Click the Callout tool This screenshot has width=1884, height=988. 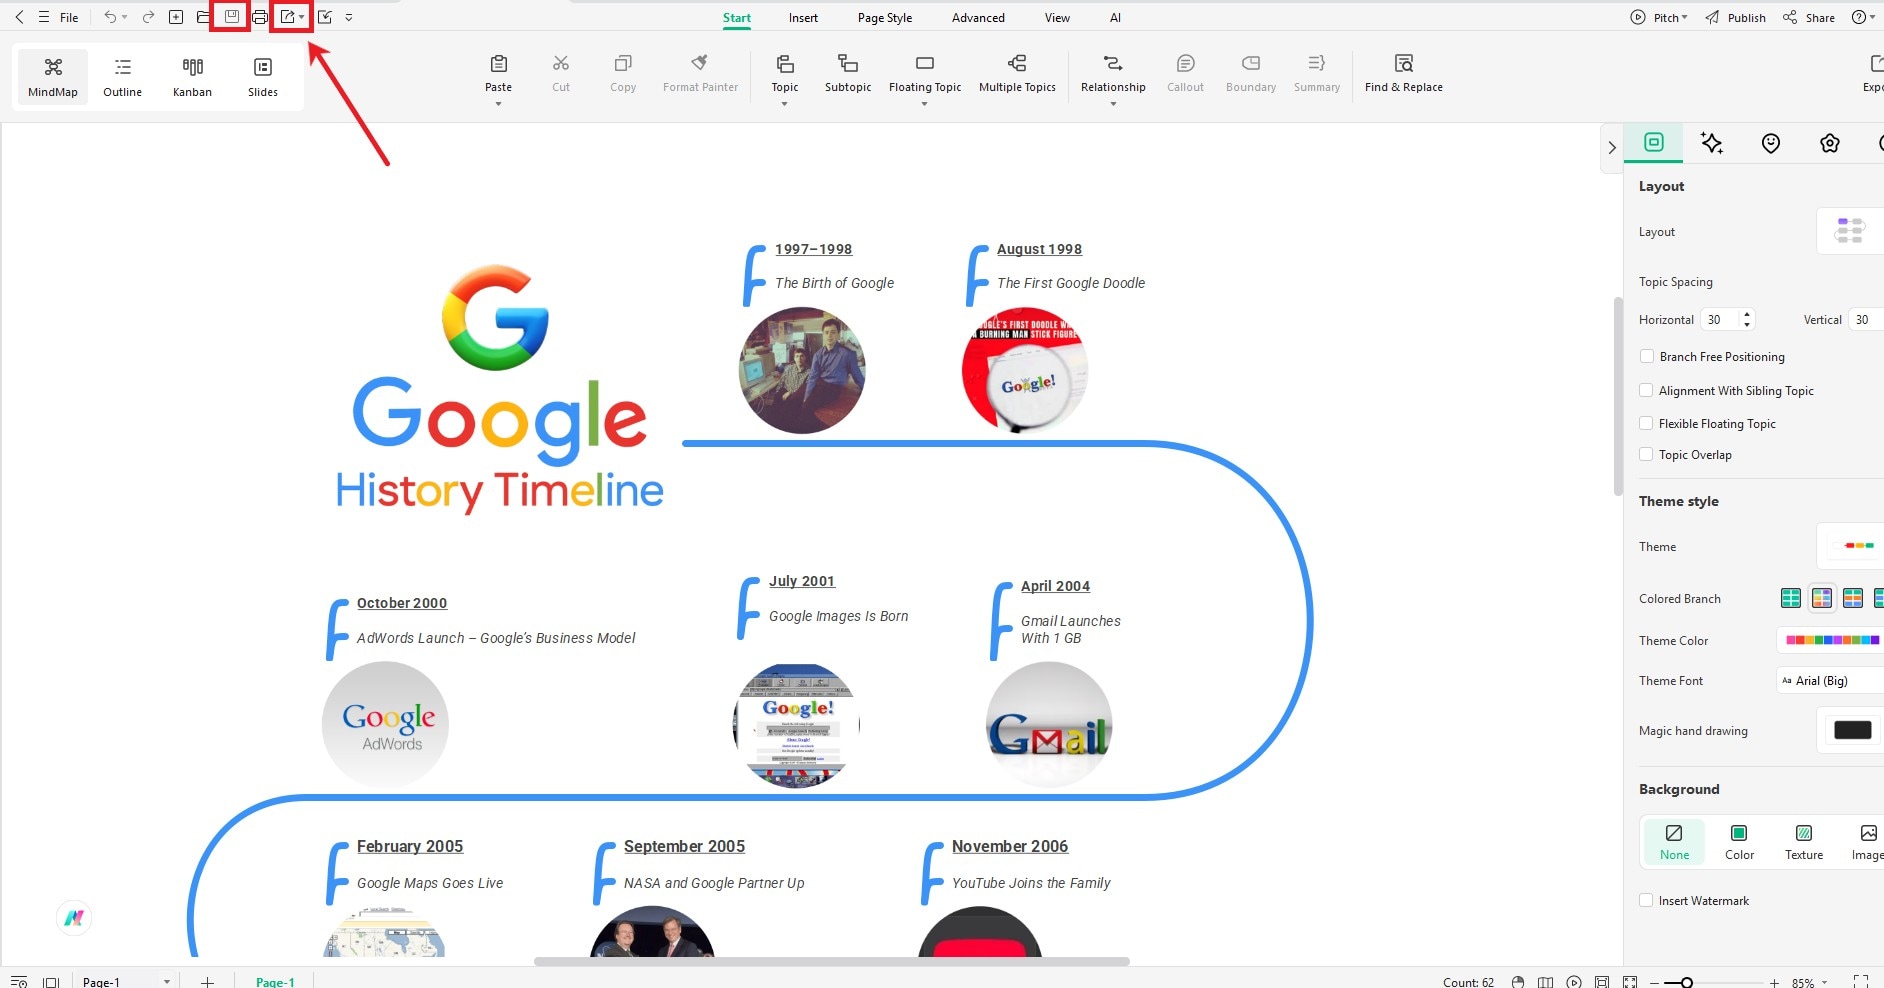1185,74
